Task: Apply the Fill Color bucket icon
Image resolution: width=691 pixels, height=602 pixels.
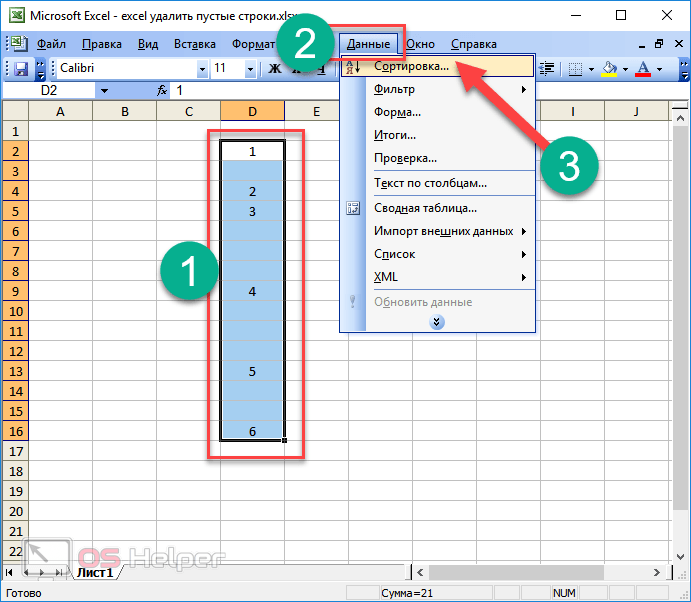Action: (609, 69)
